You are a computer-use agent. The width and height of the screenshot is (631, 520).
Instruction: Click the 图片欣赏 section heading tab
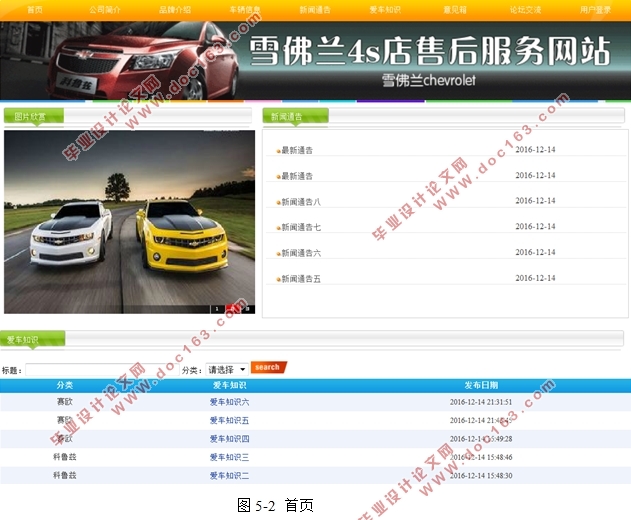34,117
